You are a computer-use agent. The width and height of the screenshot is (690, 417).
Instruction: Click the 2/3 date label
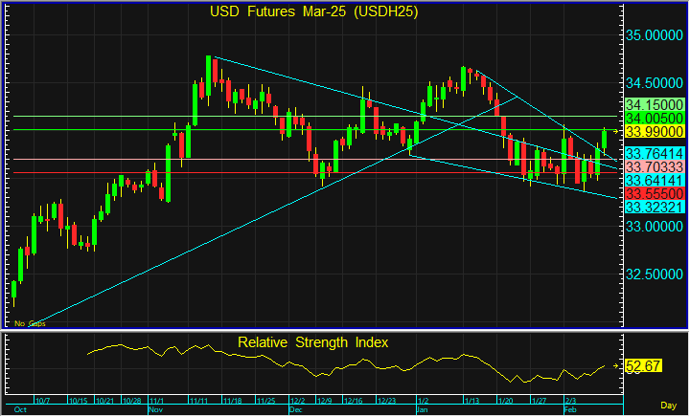pyautogui.click(x=570, y=401)
